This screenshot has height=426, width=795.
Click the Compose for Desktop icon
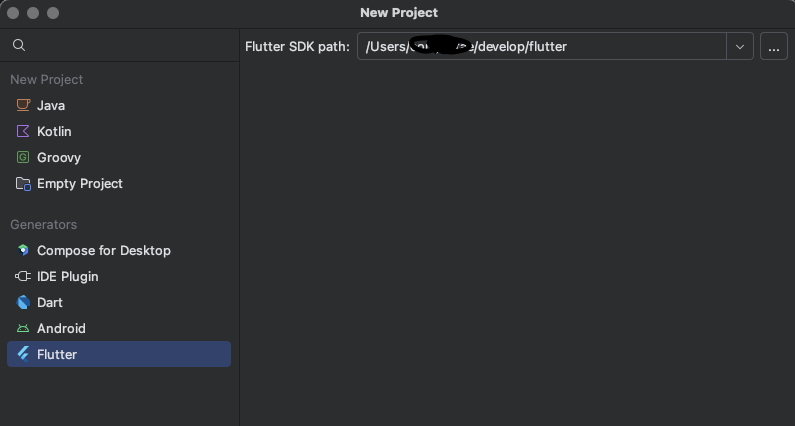coord(23,250)
